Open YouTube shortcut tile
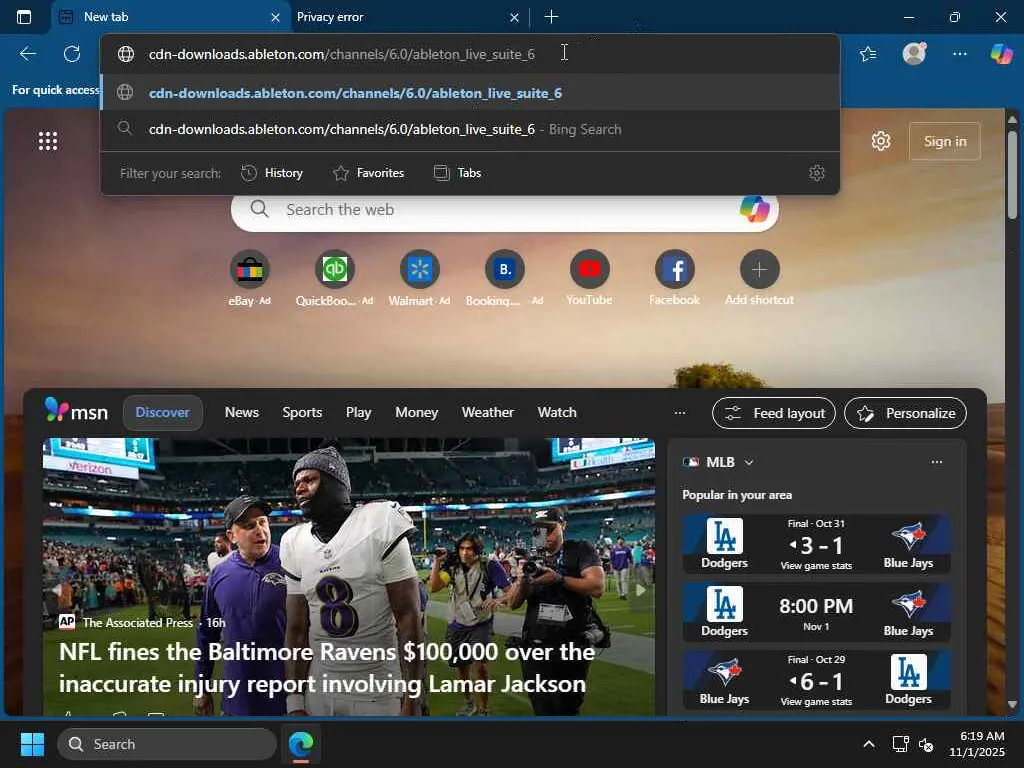1024x768 pixels. [x=589, y=279]
